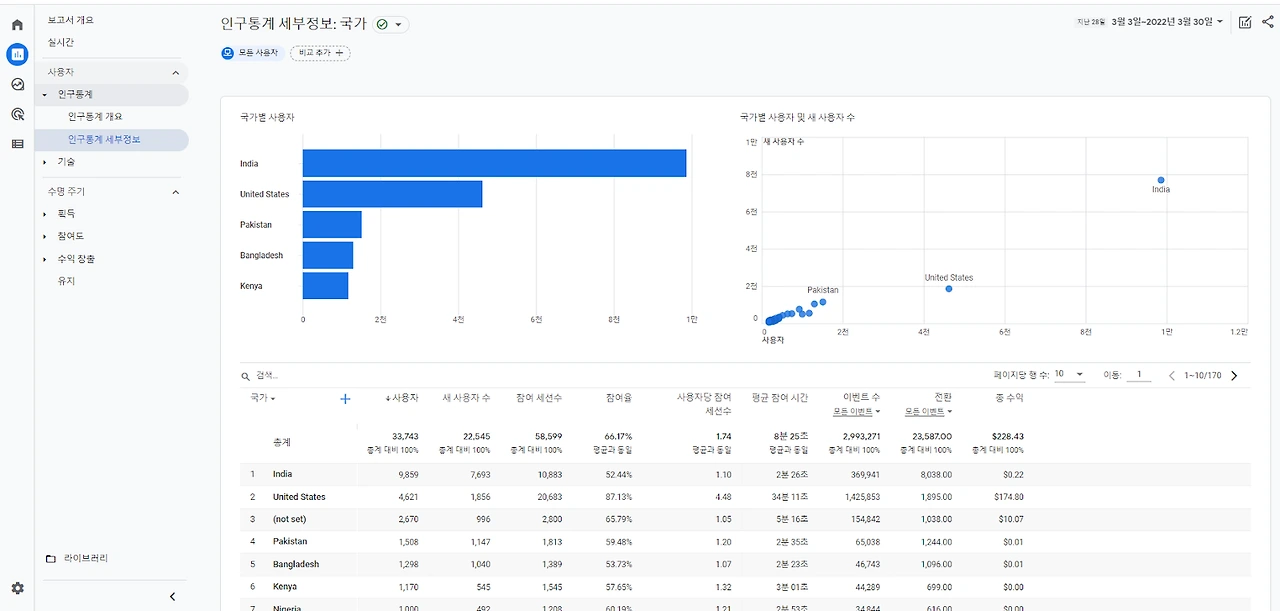The height and width of the screenshot is (611, 1280).
Task: Expand the 기술 tree item
Action: pos(44,162)
